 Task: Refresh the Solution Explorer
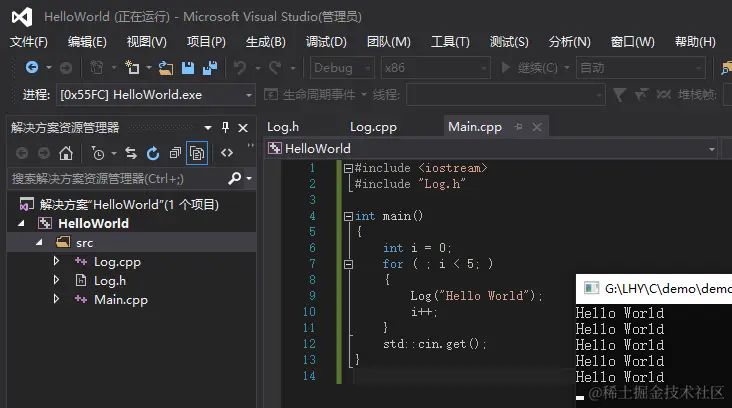153,153
